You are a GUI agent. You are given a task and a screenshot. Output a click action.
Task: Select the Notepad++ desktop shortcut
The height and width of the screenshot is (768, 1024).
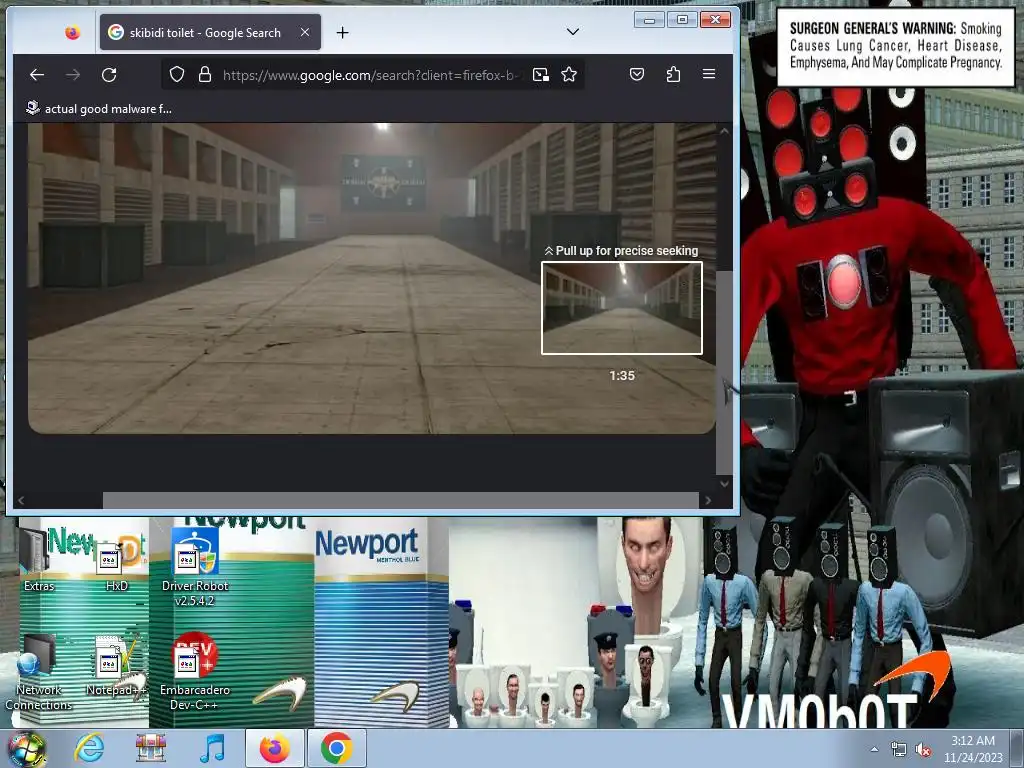116,666
